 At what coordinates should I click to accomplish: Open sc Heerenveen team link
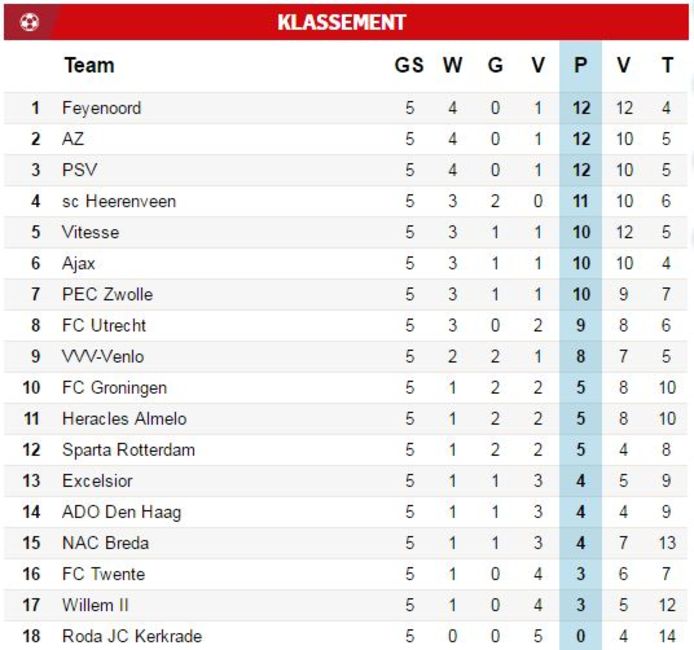coord(118,201)
